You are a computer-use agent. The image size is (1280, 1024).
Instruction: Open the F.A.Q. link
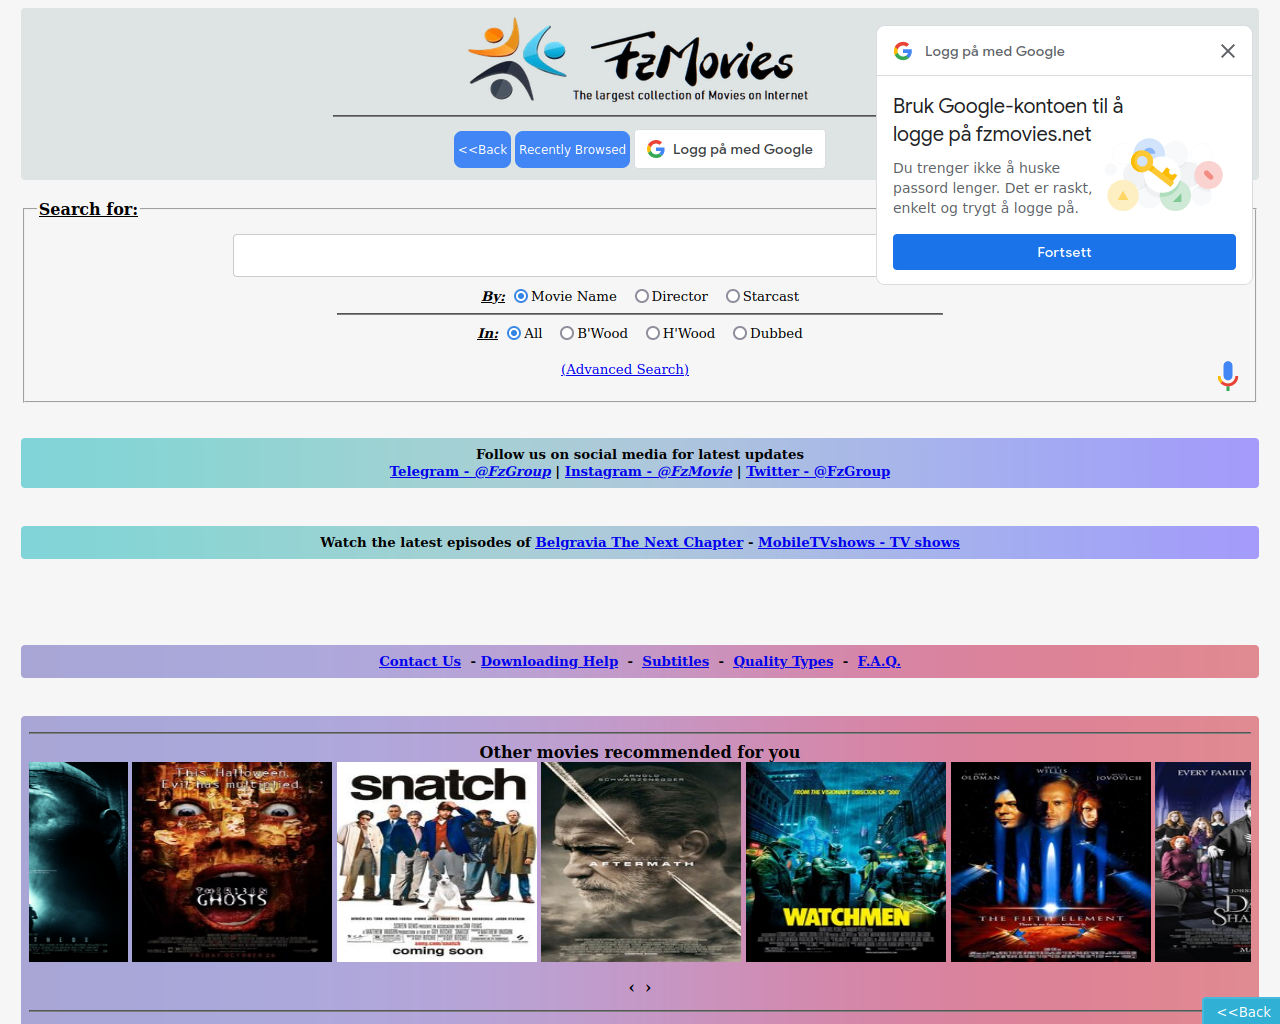click(879, 661)
